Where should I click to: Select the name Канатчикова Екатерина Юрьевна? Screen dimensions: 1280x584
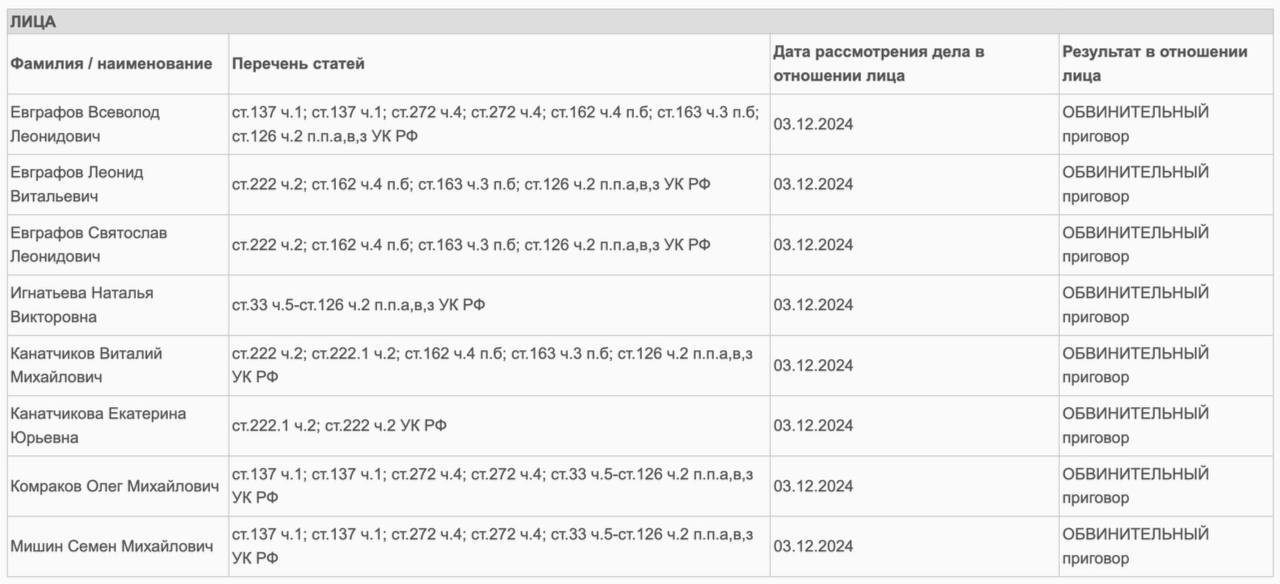pyautogui.click(x=98, y=426)
